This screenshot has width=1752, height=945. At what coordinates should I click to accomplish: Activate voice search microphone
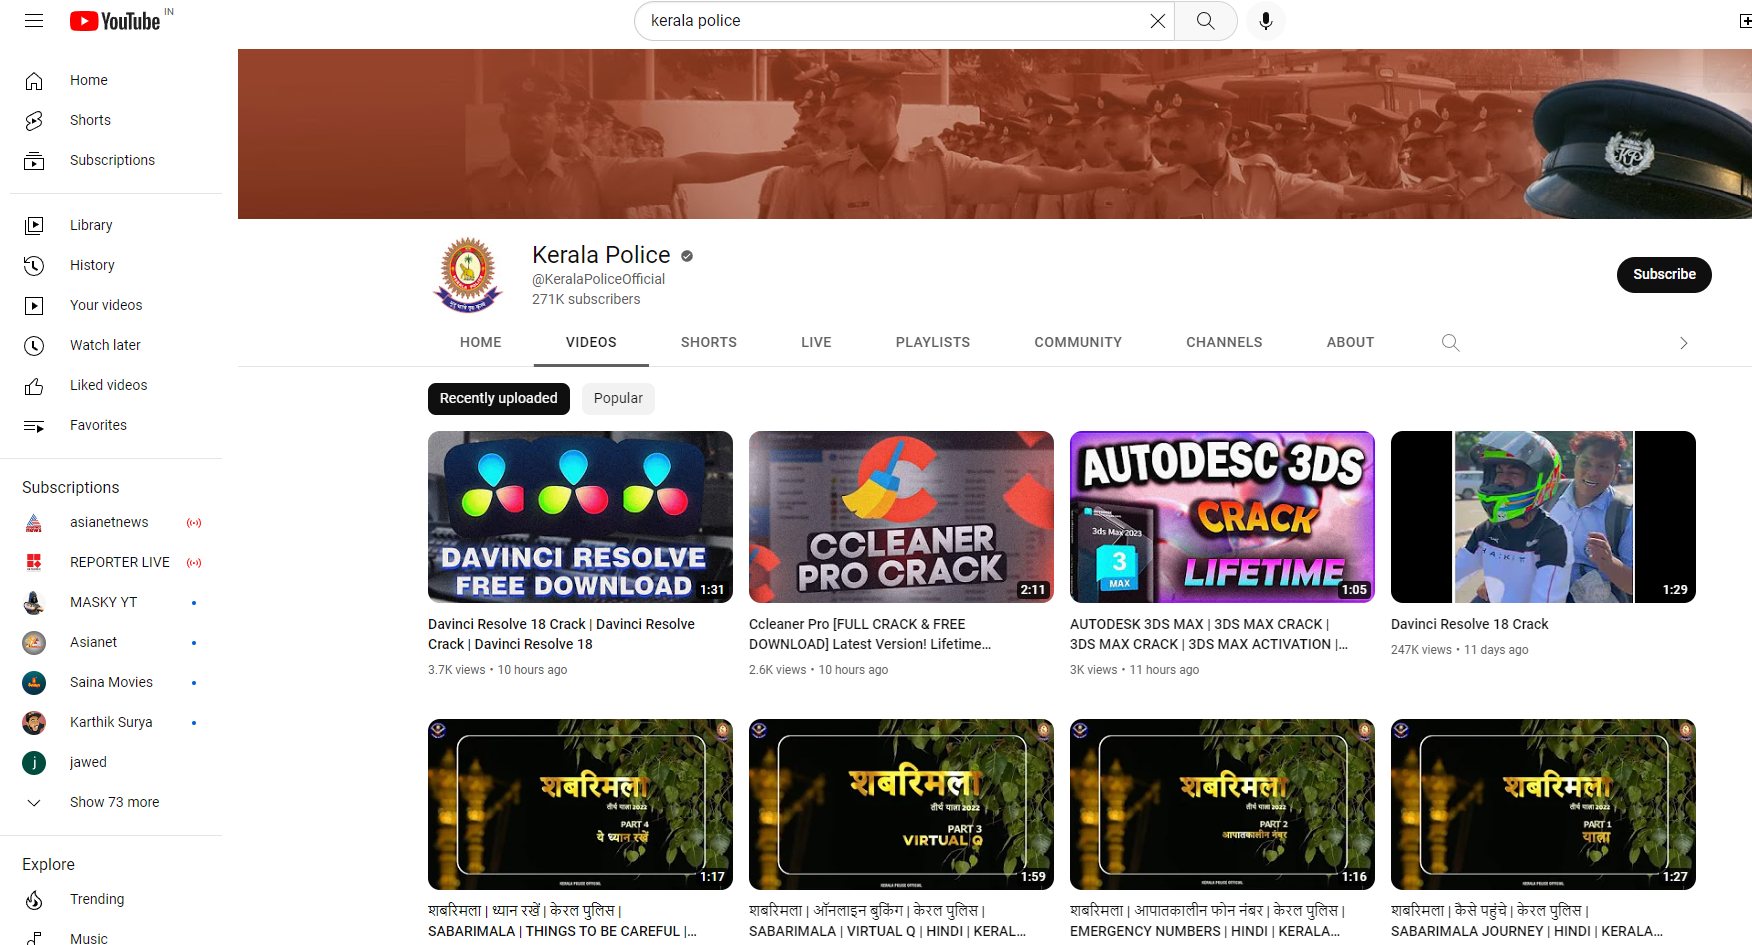click(x=1266, y=21)
